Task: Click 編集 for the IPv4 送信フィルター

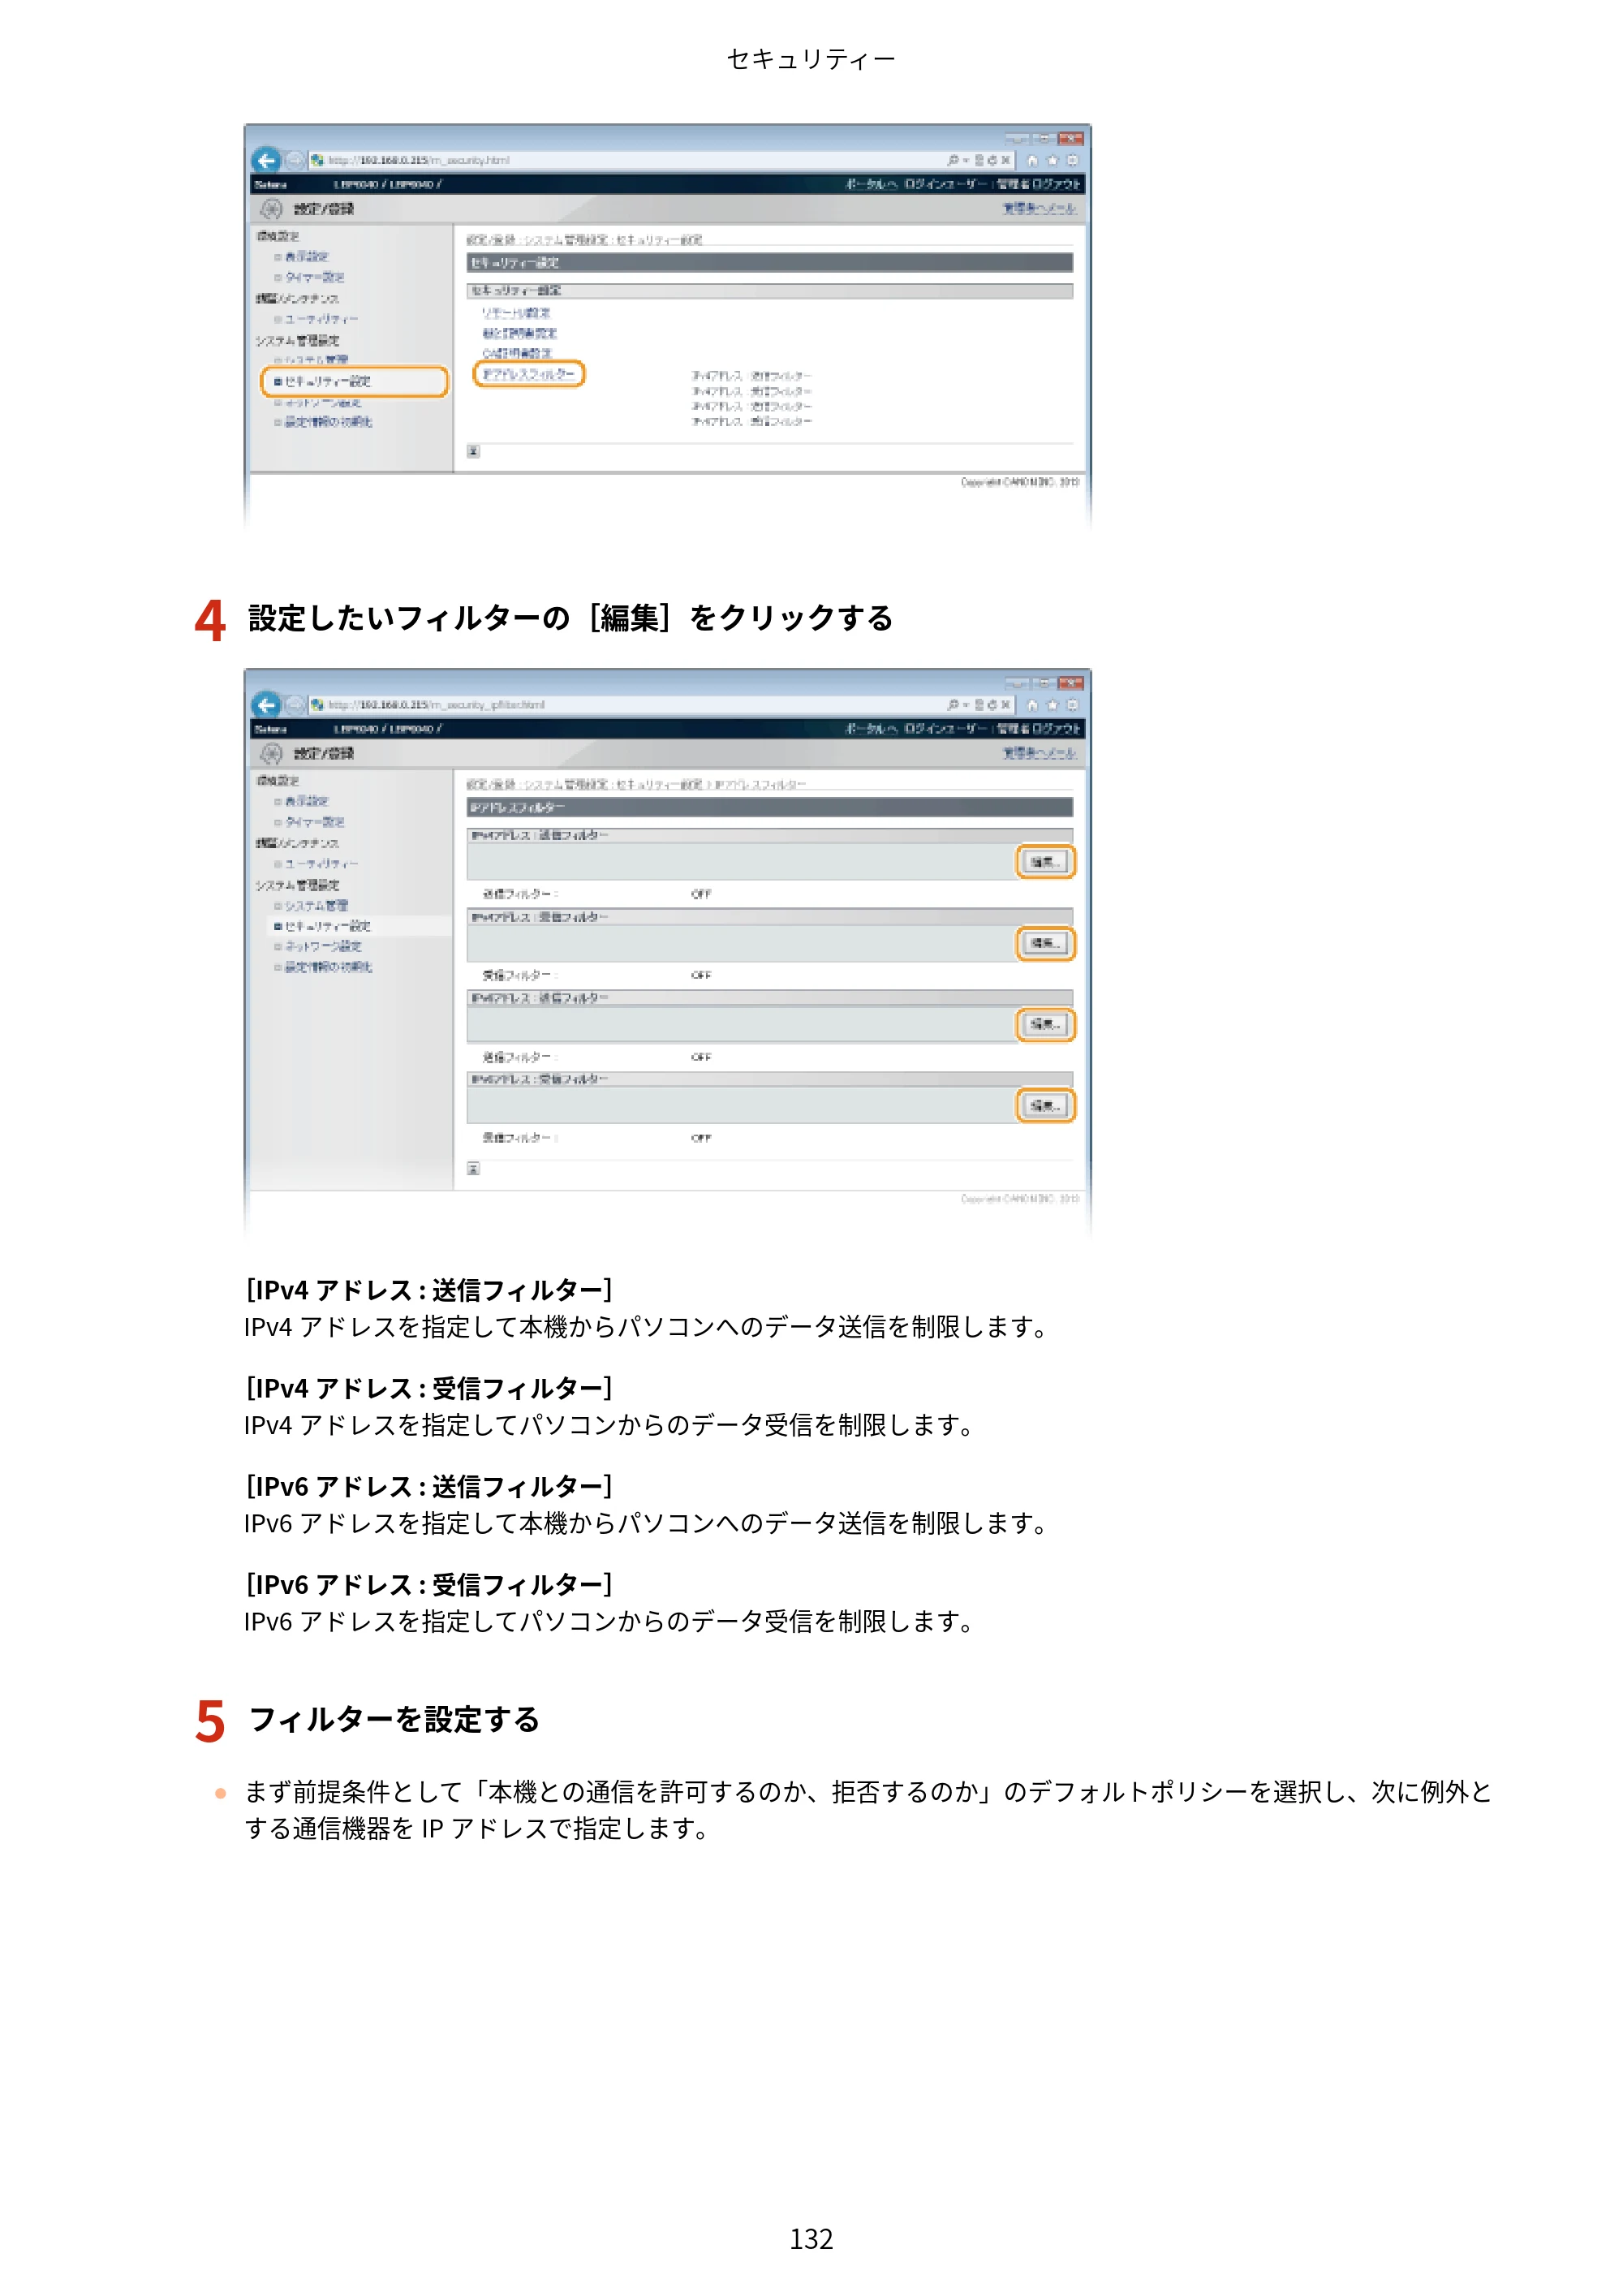Action: point(1045,862)
